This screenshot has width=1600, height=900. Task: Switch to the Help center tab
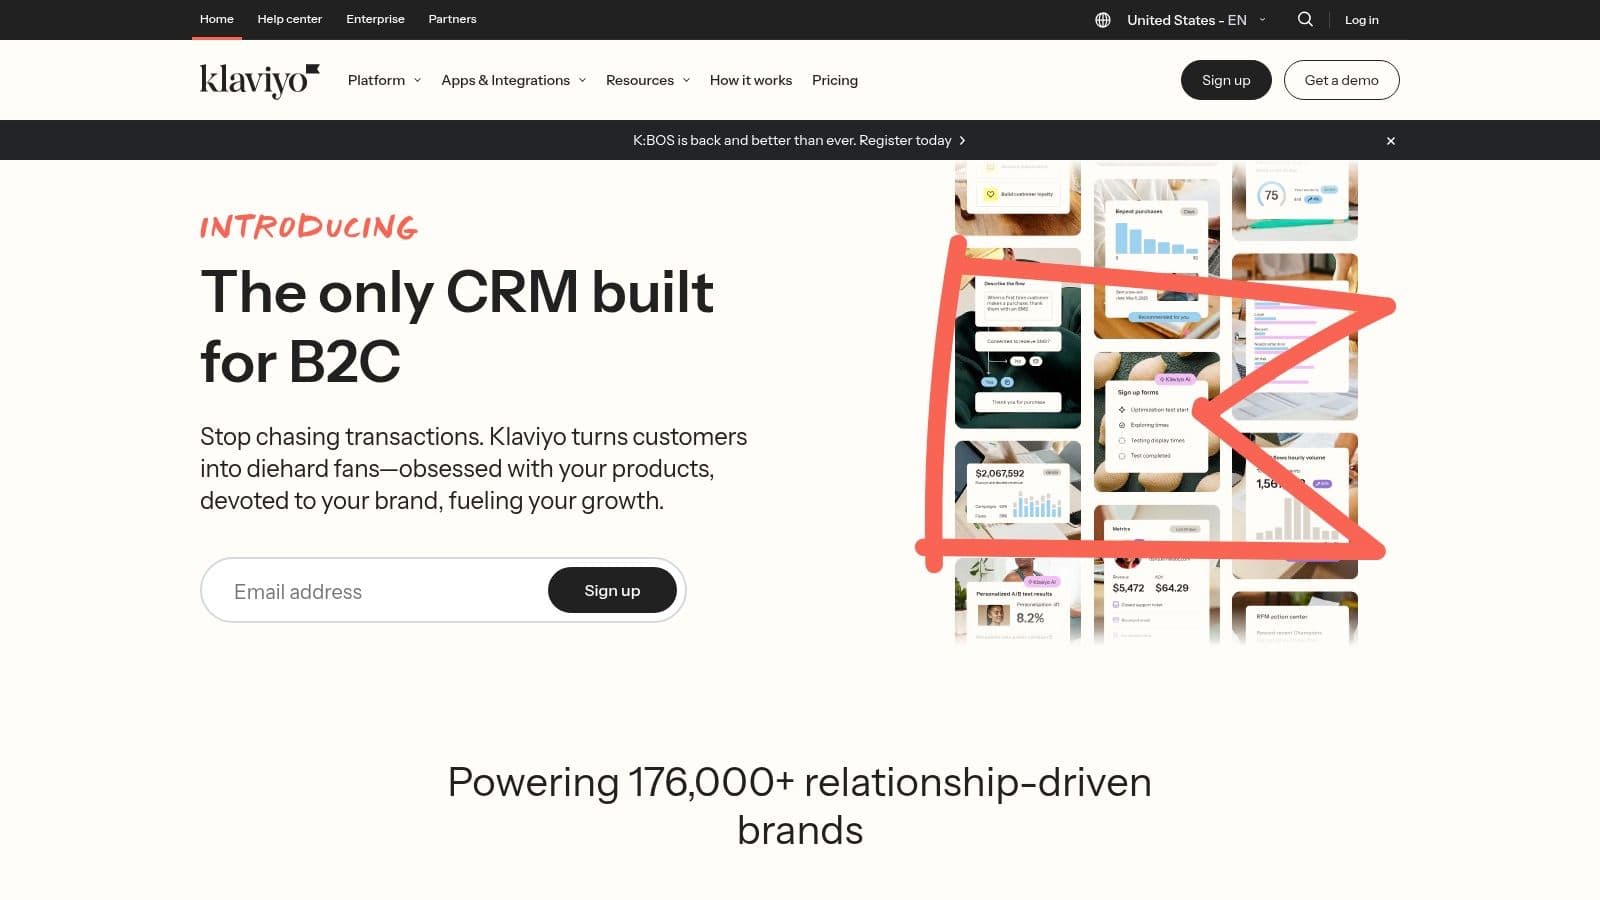tap(289, 19)
